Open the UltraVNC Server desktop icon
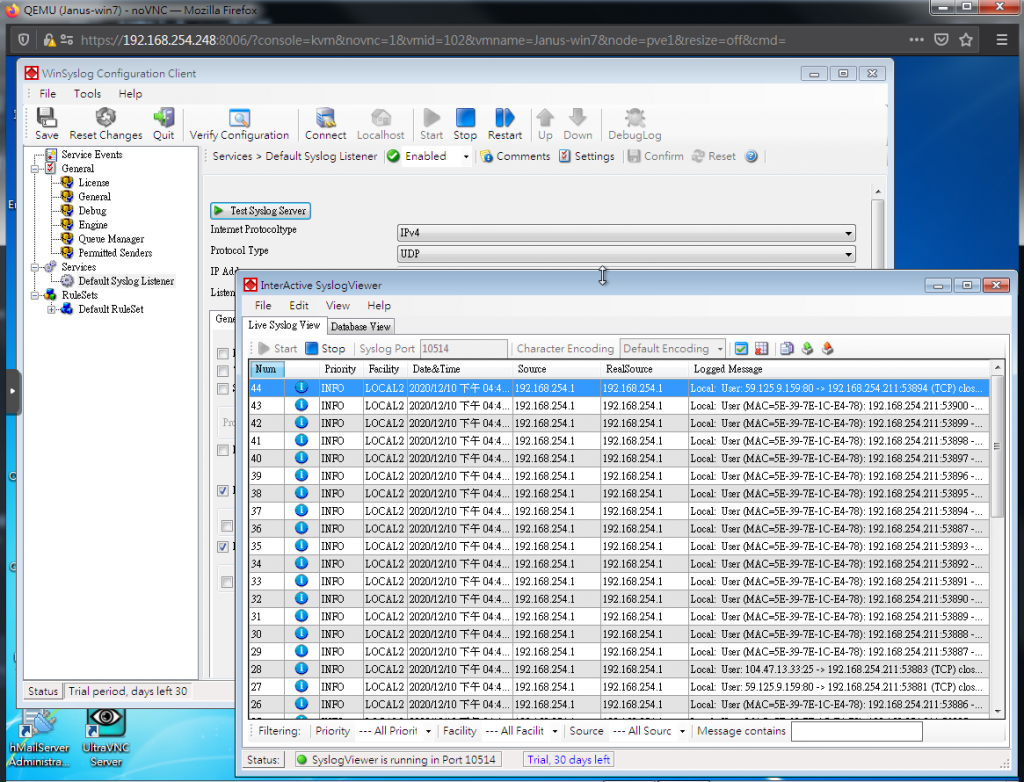This screenshot has width=1024, height=782. click(106, 738)
